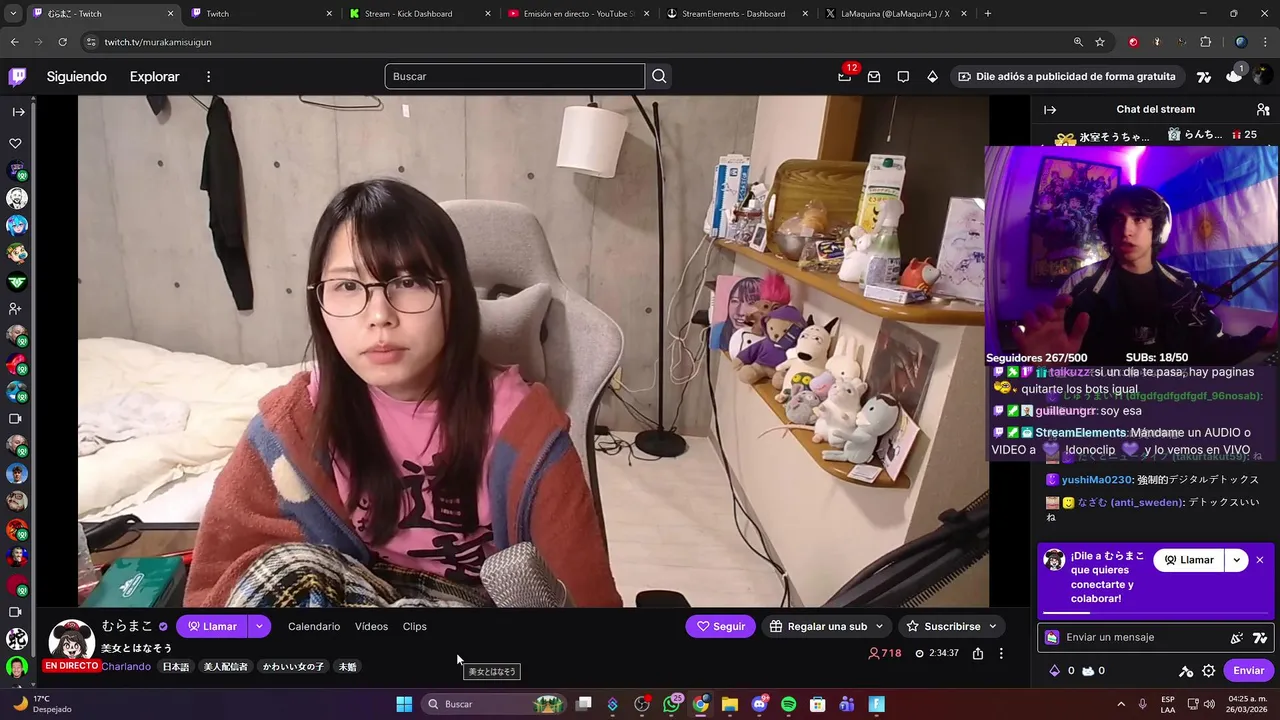Open whispers speech bubble icon
The height and width of the screenshot is (720, 1280).
tap(903, 76)
